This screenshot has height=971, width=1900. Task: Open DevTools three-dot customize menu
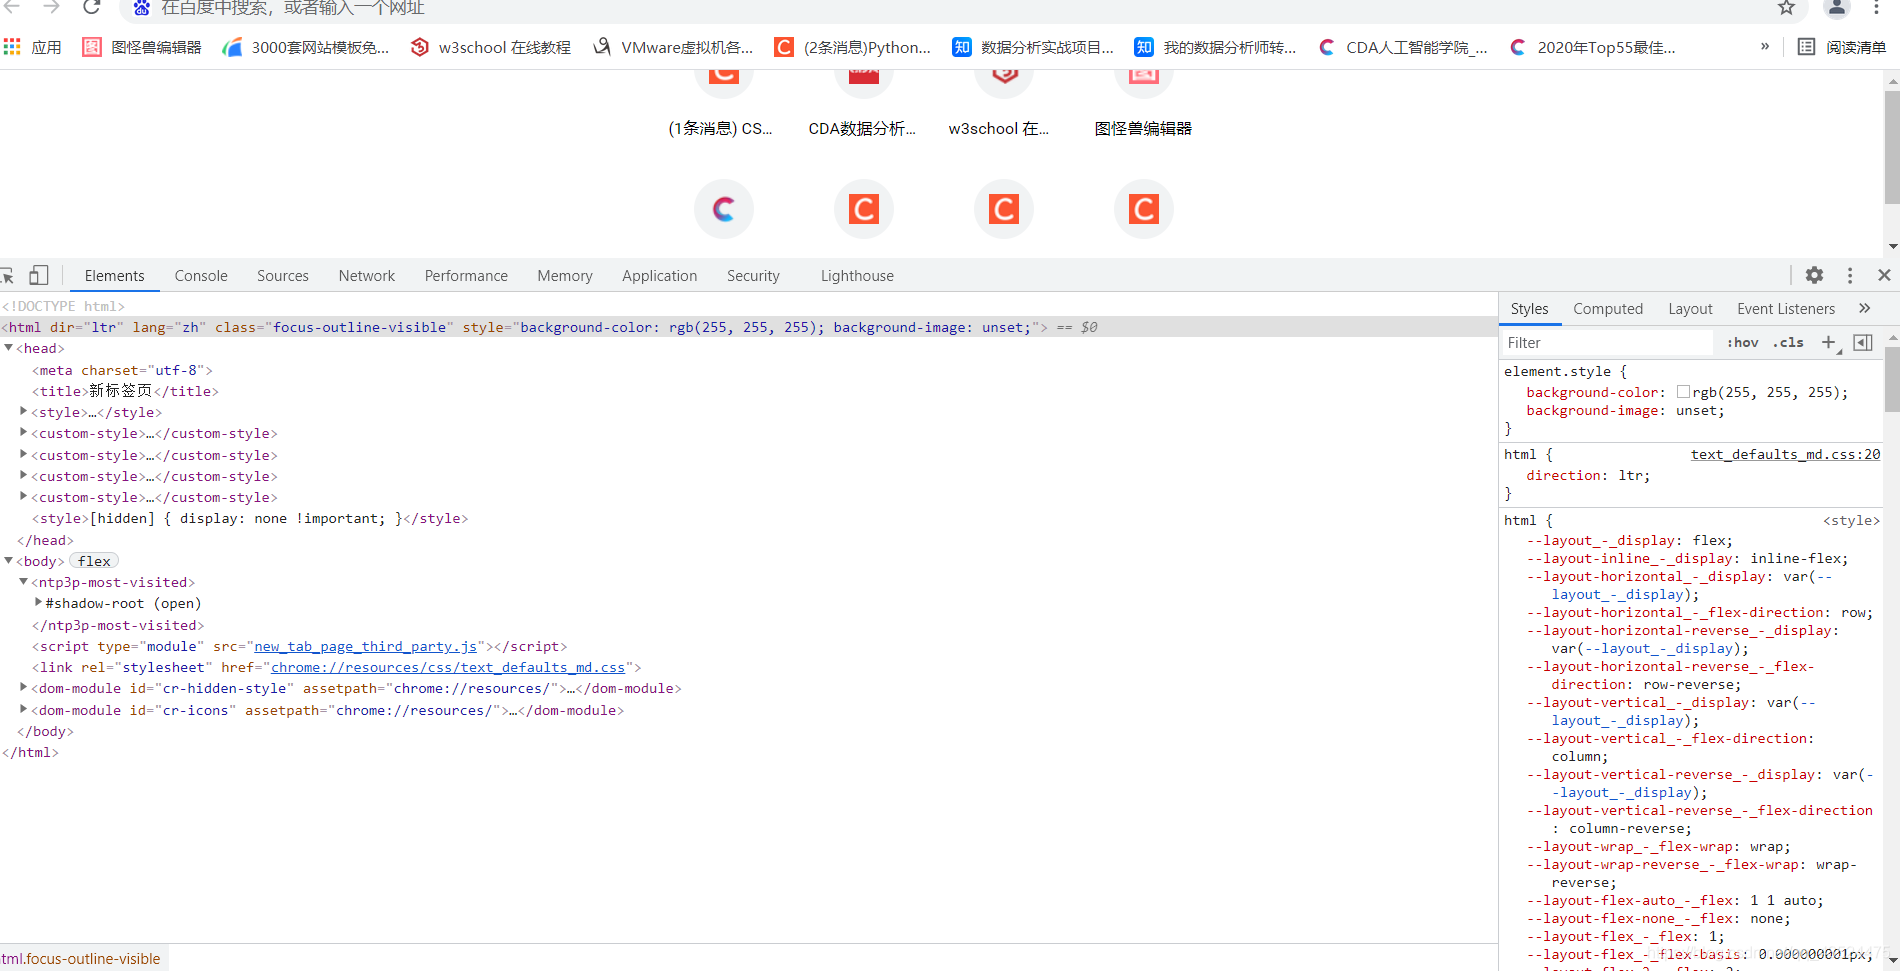[x=1850, y=275]
